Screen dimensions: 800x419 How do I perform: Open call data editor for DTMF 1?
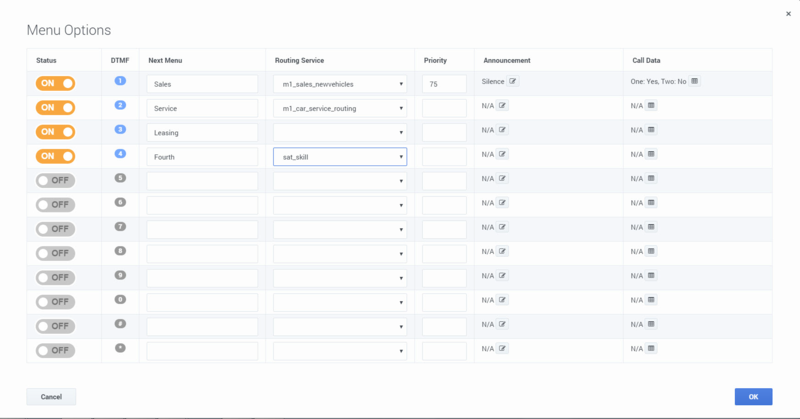pos(695,81)
